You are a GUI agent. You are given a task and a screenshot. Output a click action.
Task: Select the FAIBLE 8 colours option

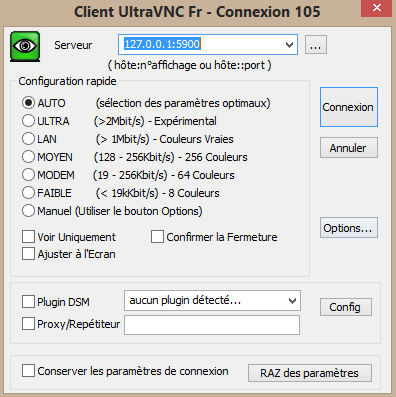pyautogui.click(x=28, y=193)
